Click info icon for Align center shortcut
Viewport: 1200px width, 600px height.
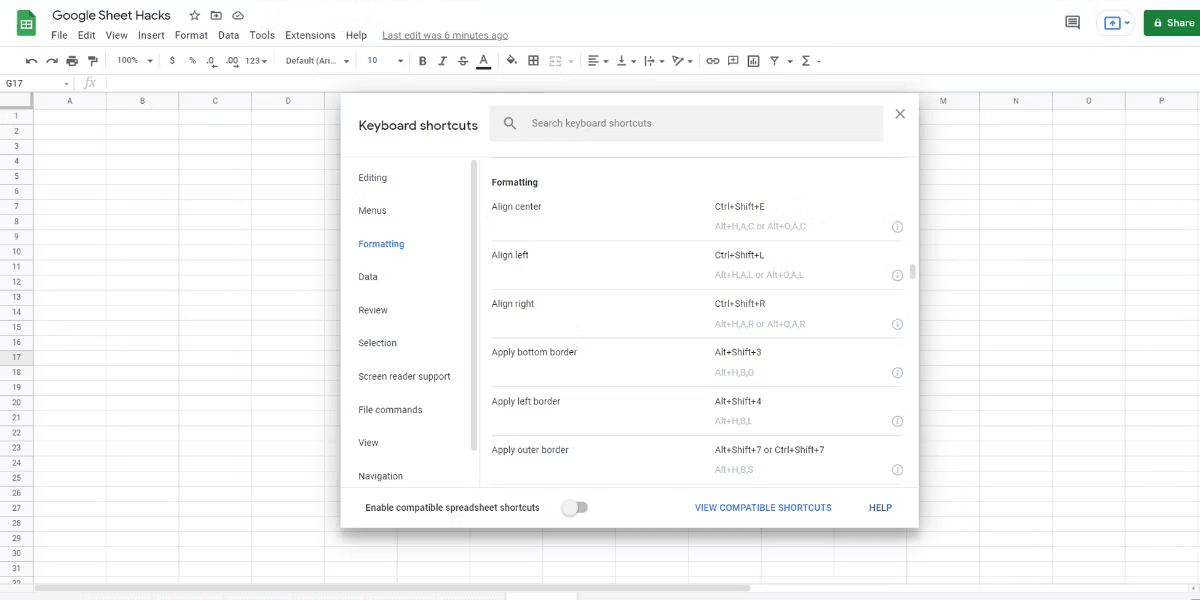click(x=897, y=227)
